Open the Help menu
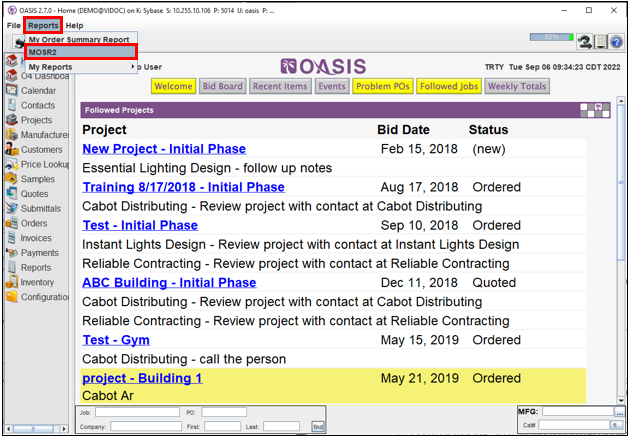The image size is (631, 439). (x=74, y=25)
